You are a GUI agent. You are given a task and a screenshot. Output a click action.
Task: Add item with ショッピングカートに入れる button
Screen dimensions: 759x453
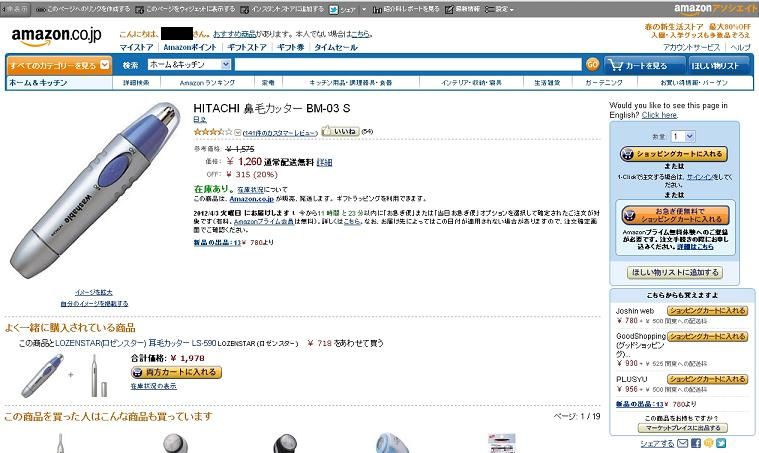point(674,154)
